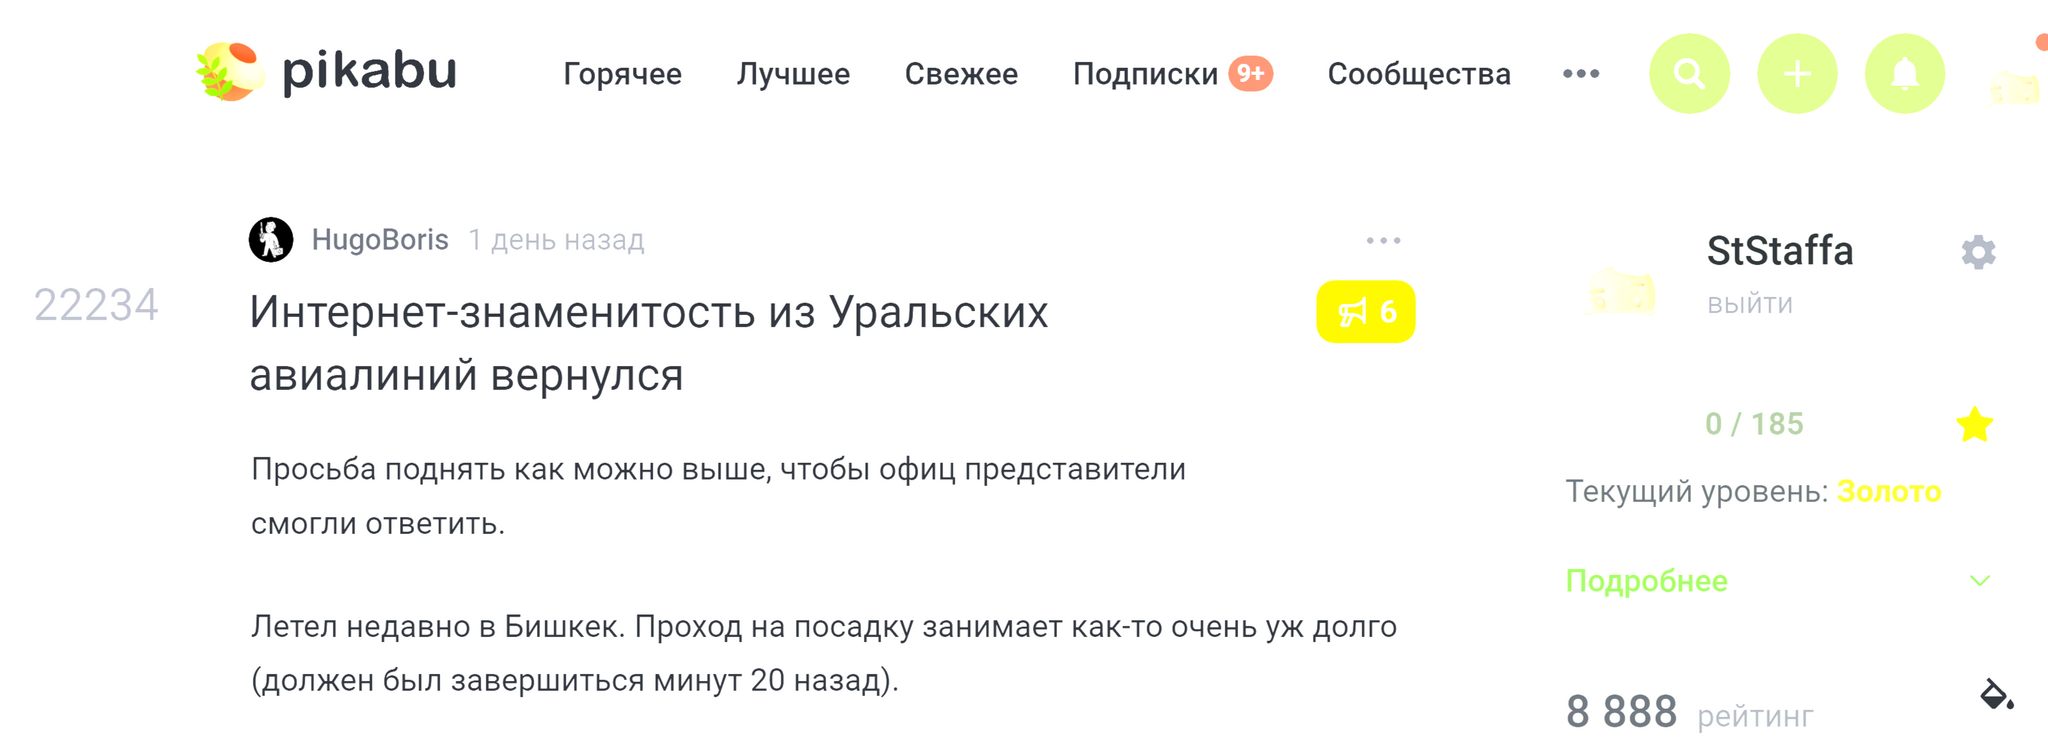Click the выйти logout link
Viewport: 2048px width, 742px height.
point(1749,304)
